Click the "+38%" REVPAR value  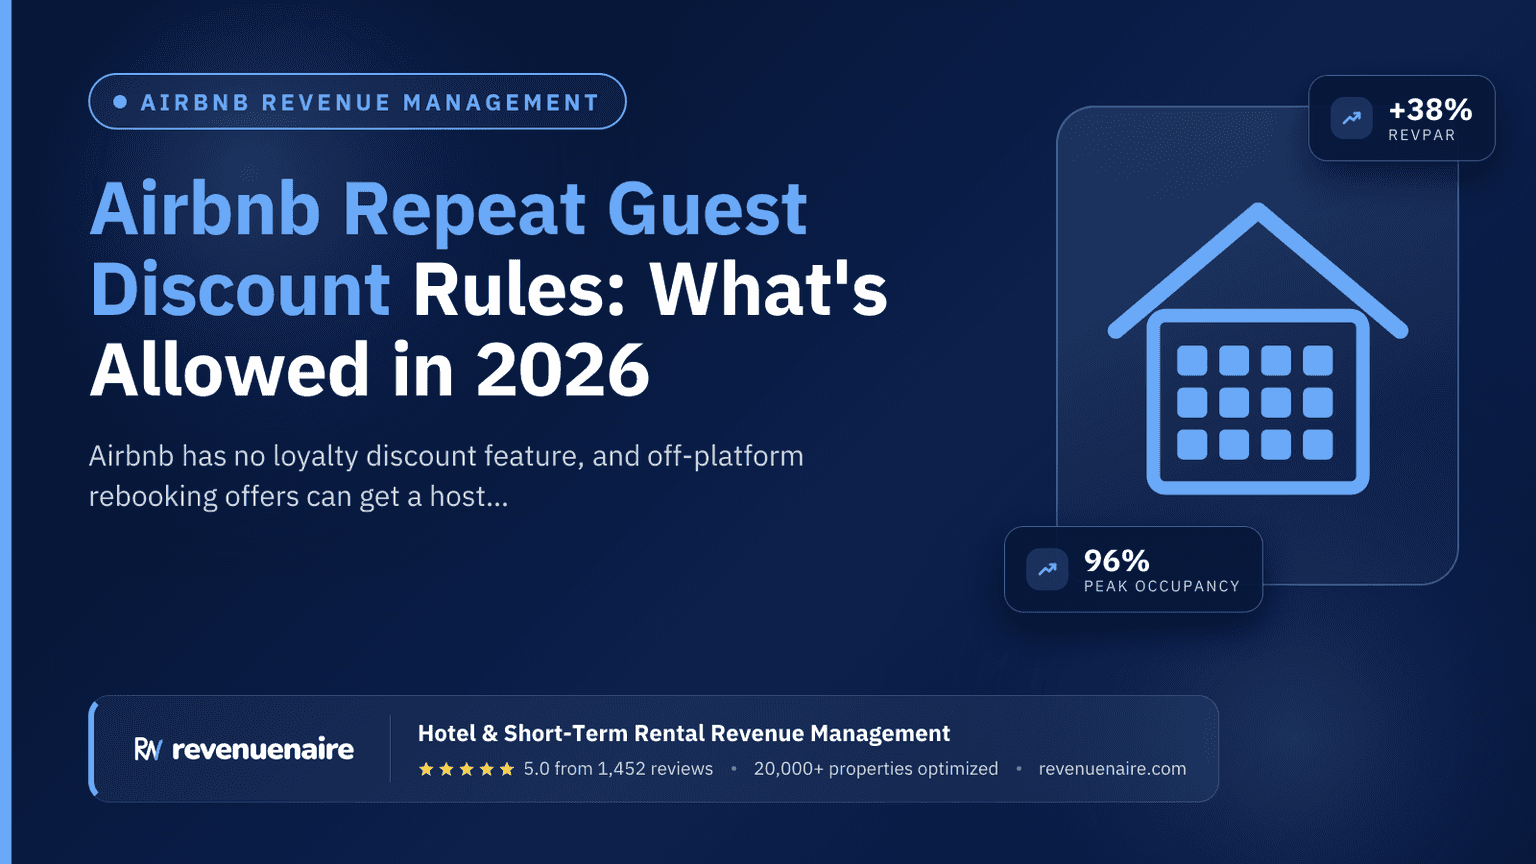click(1430, 109)
